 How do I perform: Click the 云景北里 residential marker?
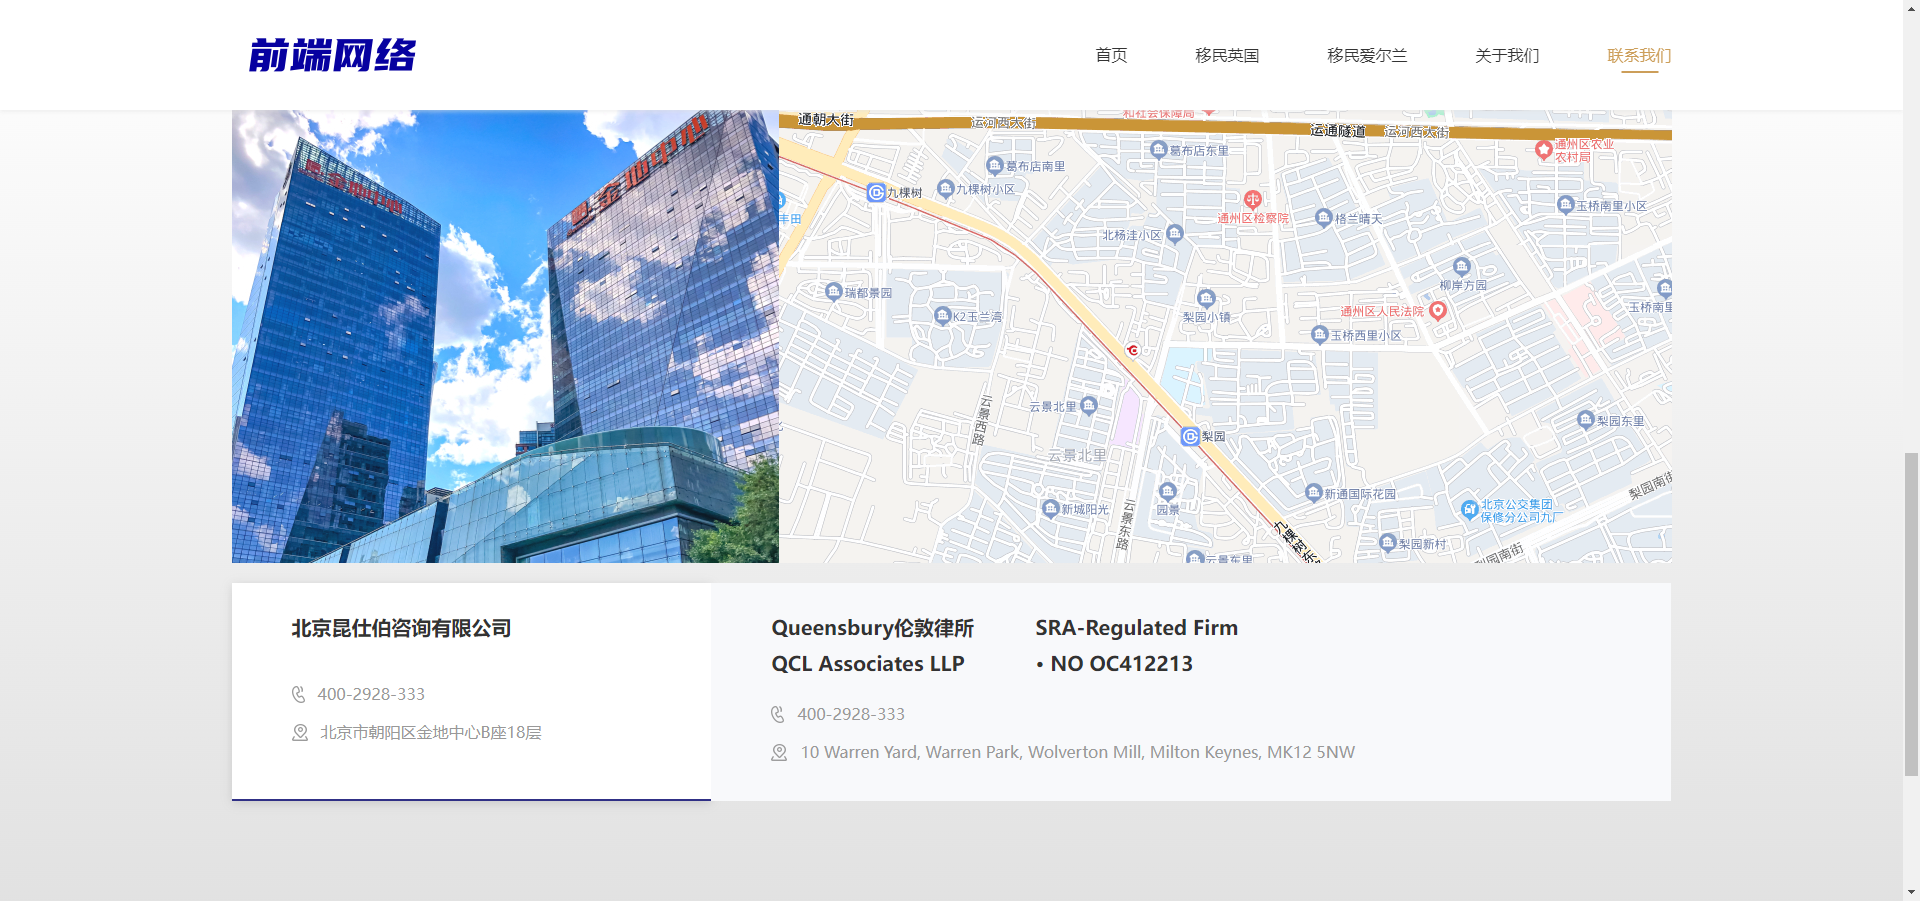[1089, 405]
